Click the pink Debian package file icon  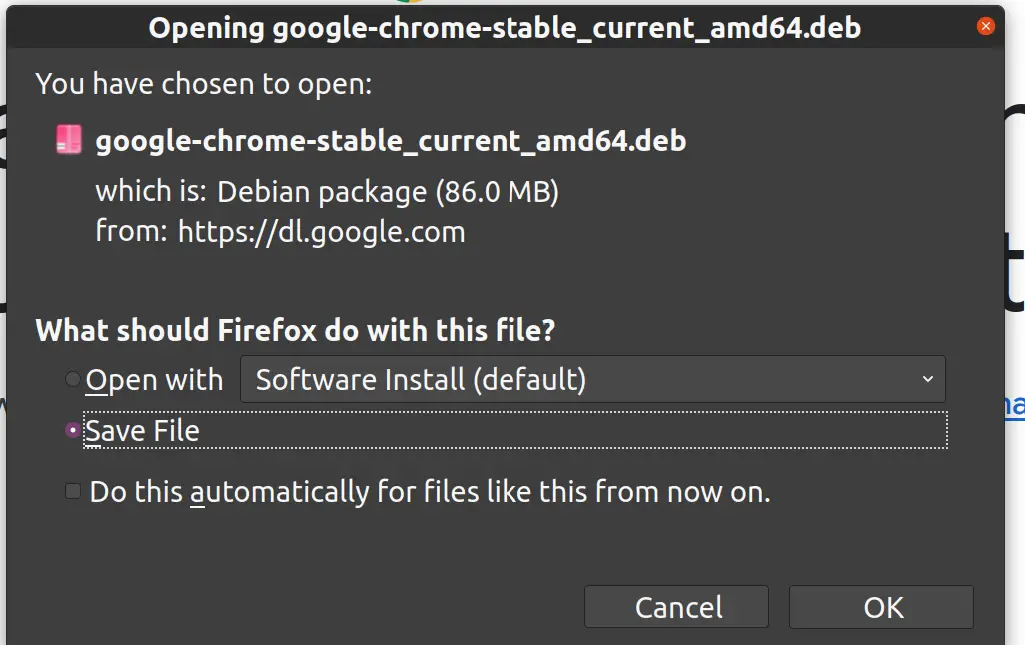pos(69,139)
